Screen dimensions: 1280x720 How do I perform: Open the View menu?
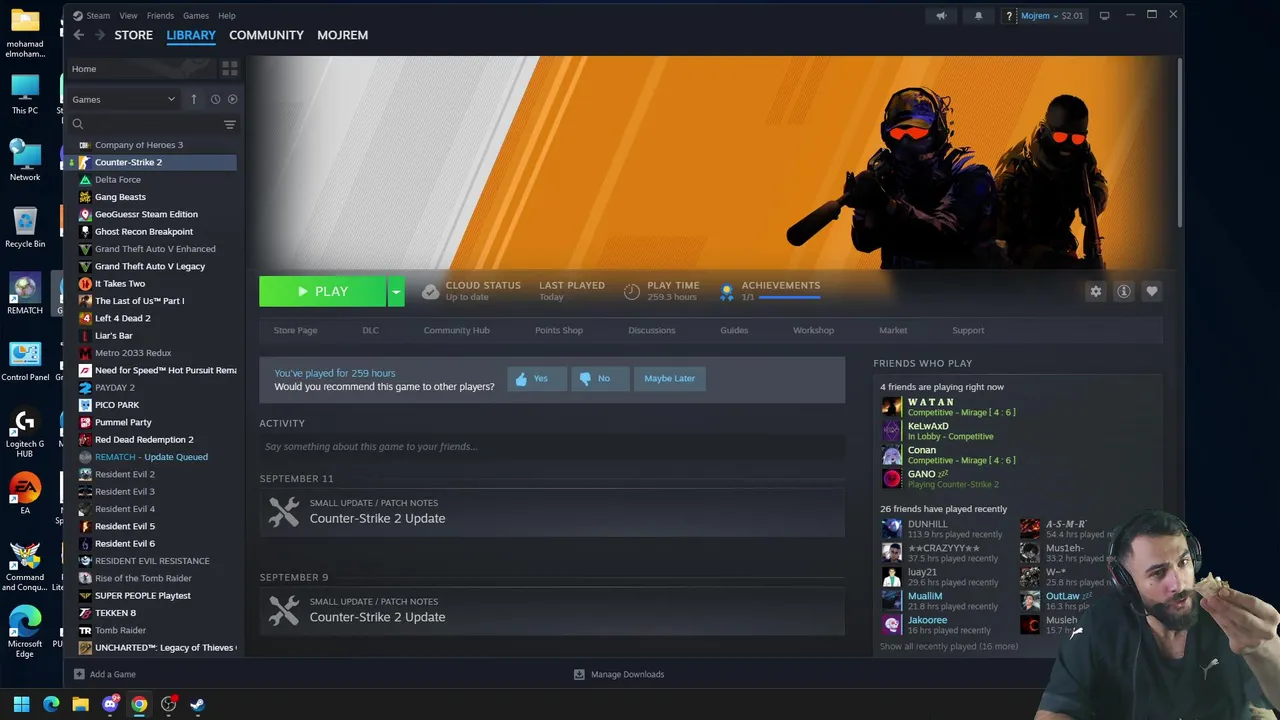pyautogui.click(x=128, y=16)
